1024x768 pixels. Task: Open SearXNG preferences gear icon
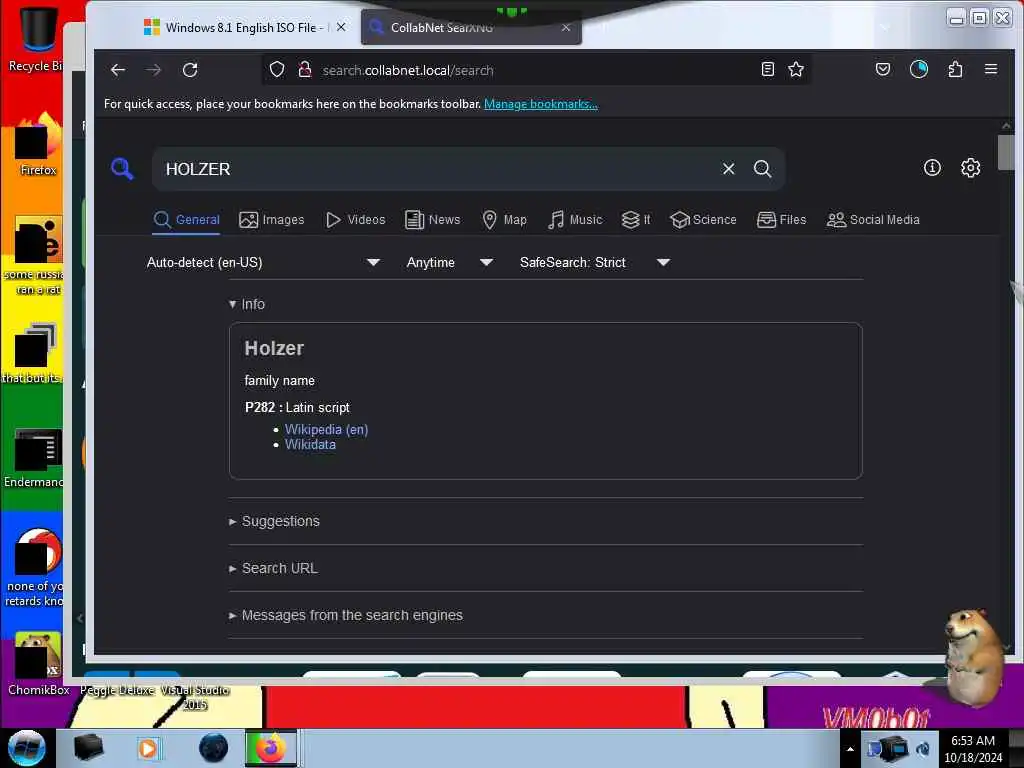(970, 168)
